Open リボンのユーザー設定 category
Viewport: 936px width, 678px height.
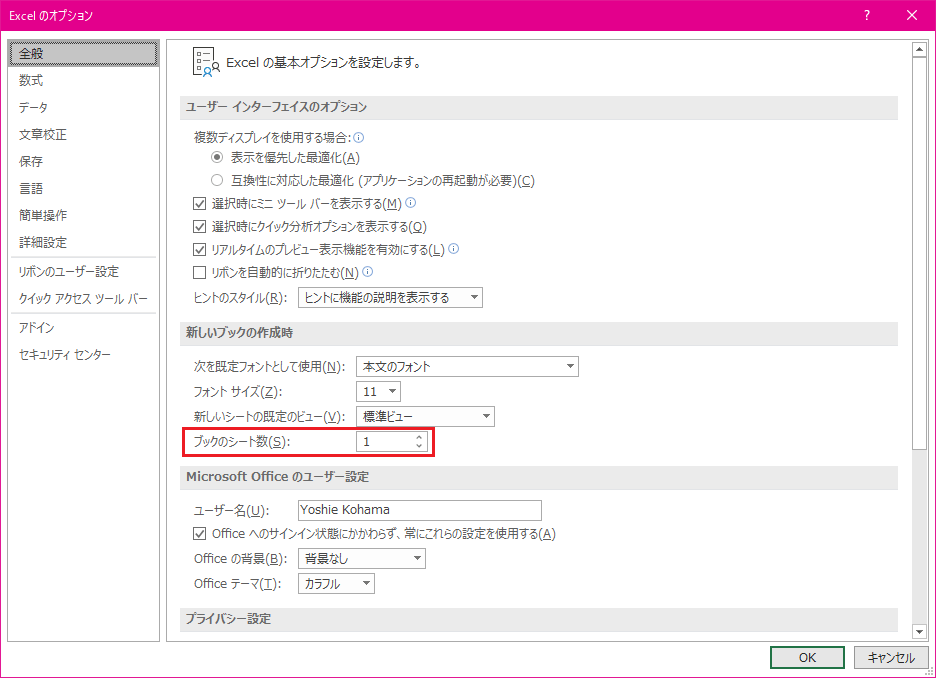[x=84, y=272]
